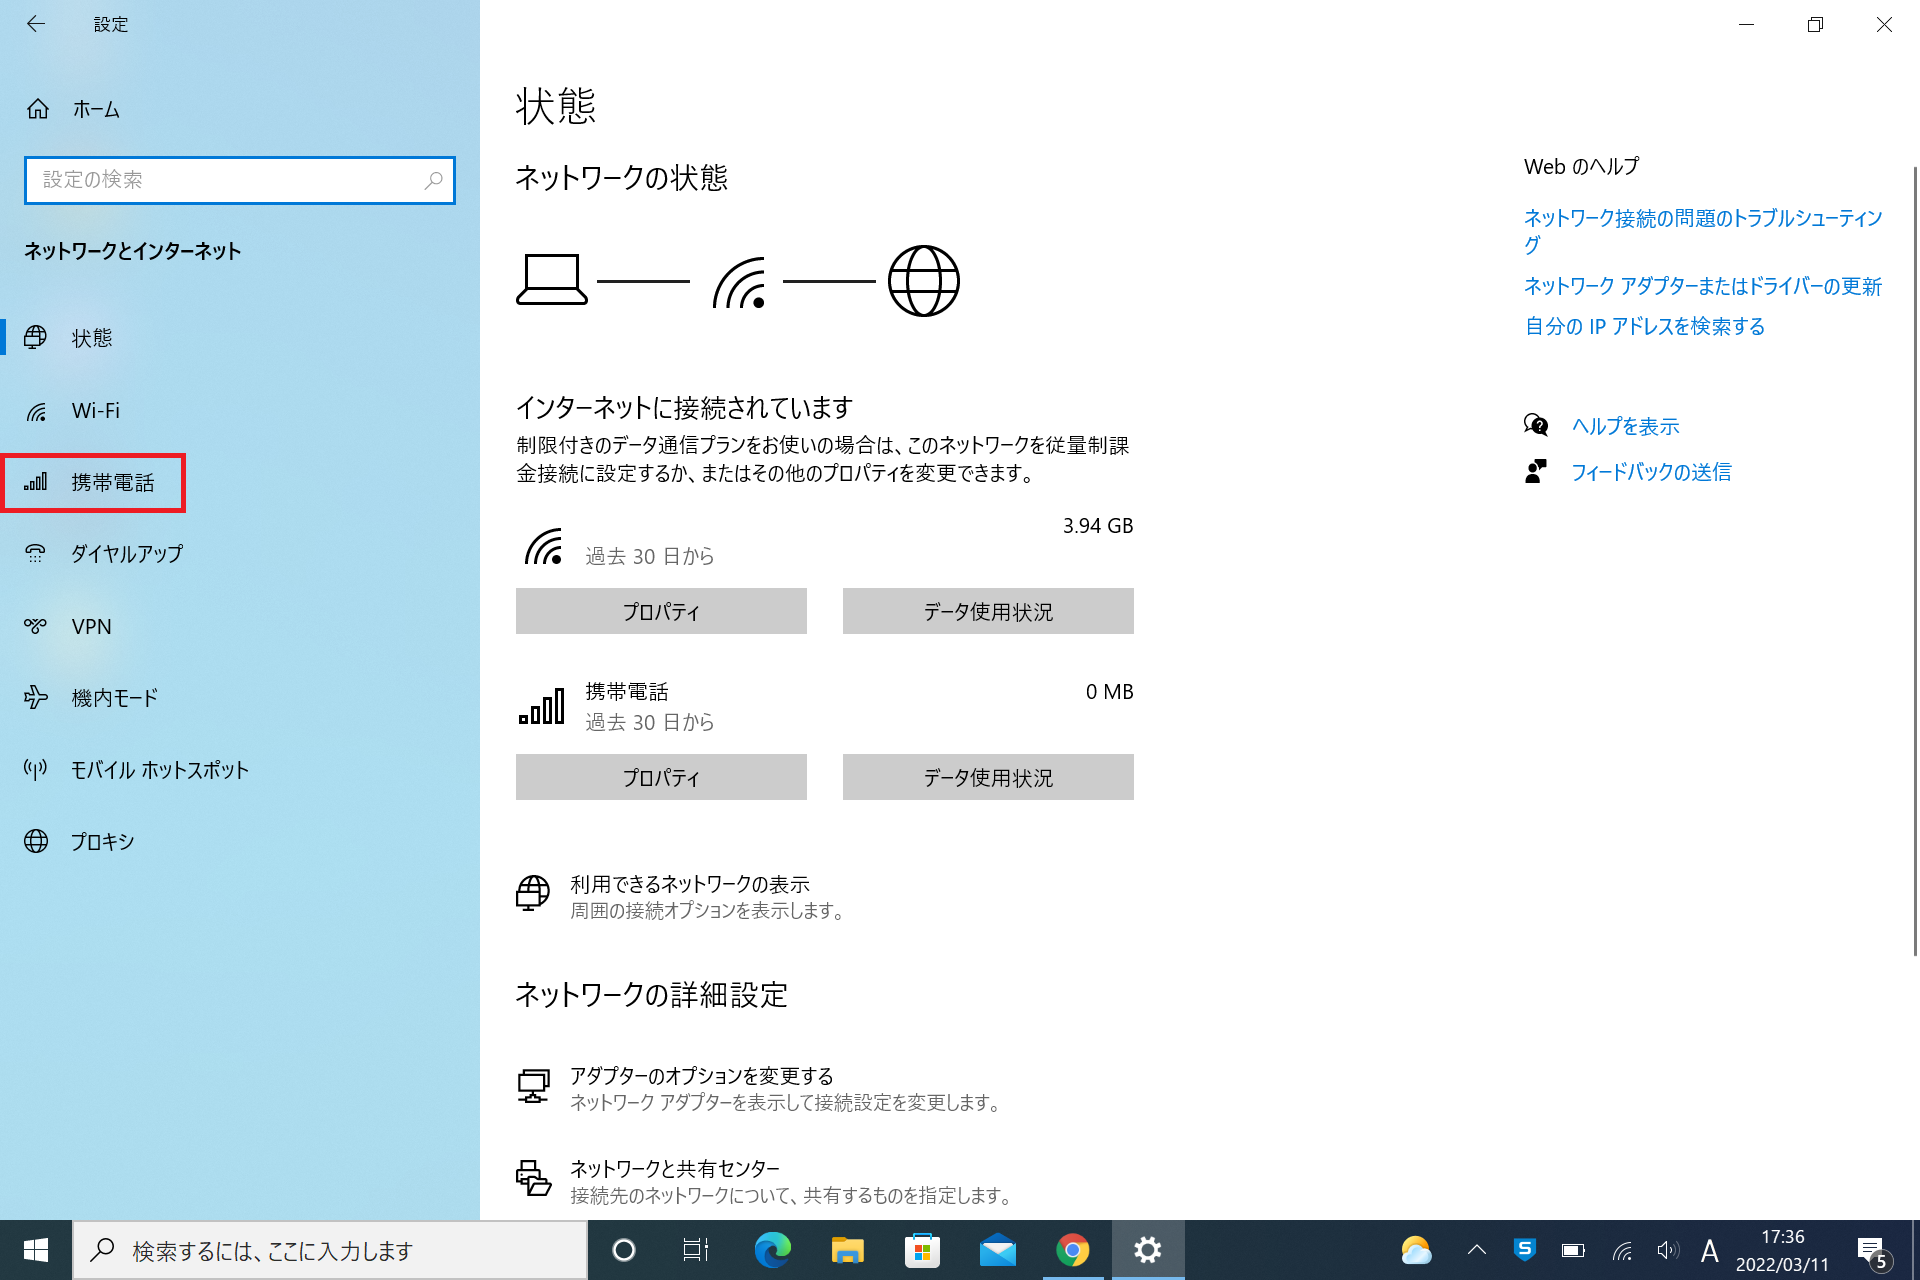This screenshot has height=1280, width=1920.
Task: Click the help chat bubble icon
Action: pyautogui.click(x=1536, y=425)
